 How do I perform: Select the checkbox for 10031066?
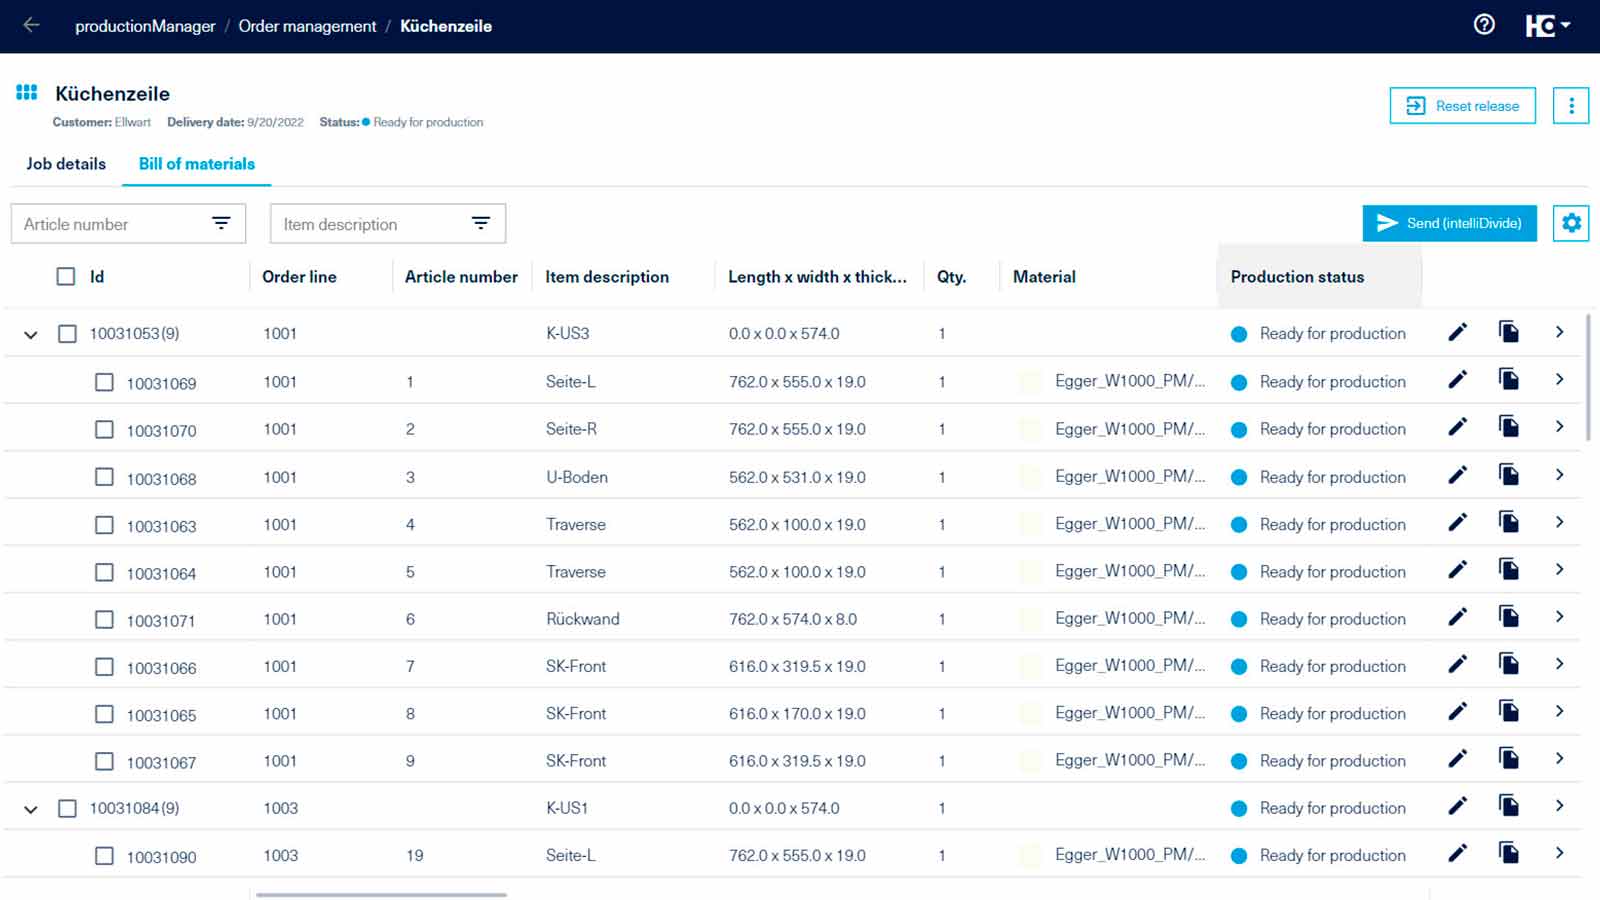pyautogui.click(x=104, y=666)
